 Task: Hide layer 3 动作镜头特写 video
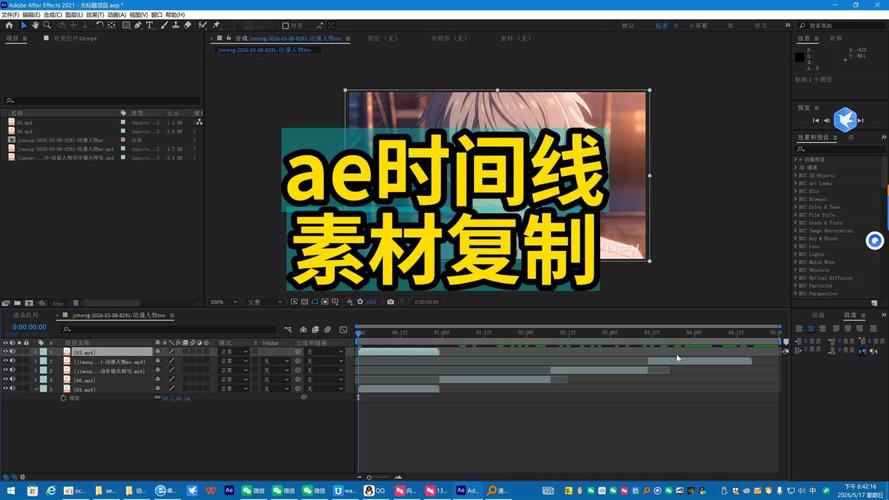coord(6,370)
